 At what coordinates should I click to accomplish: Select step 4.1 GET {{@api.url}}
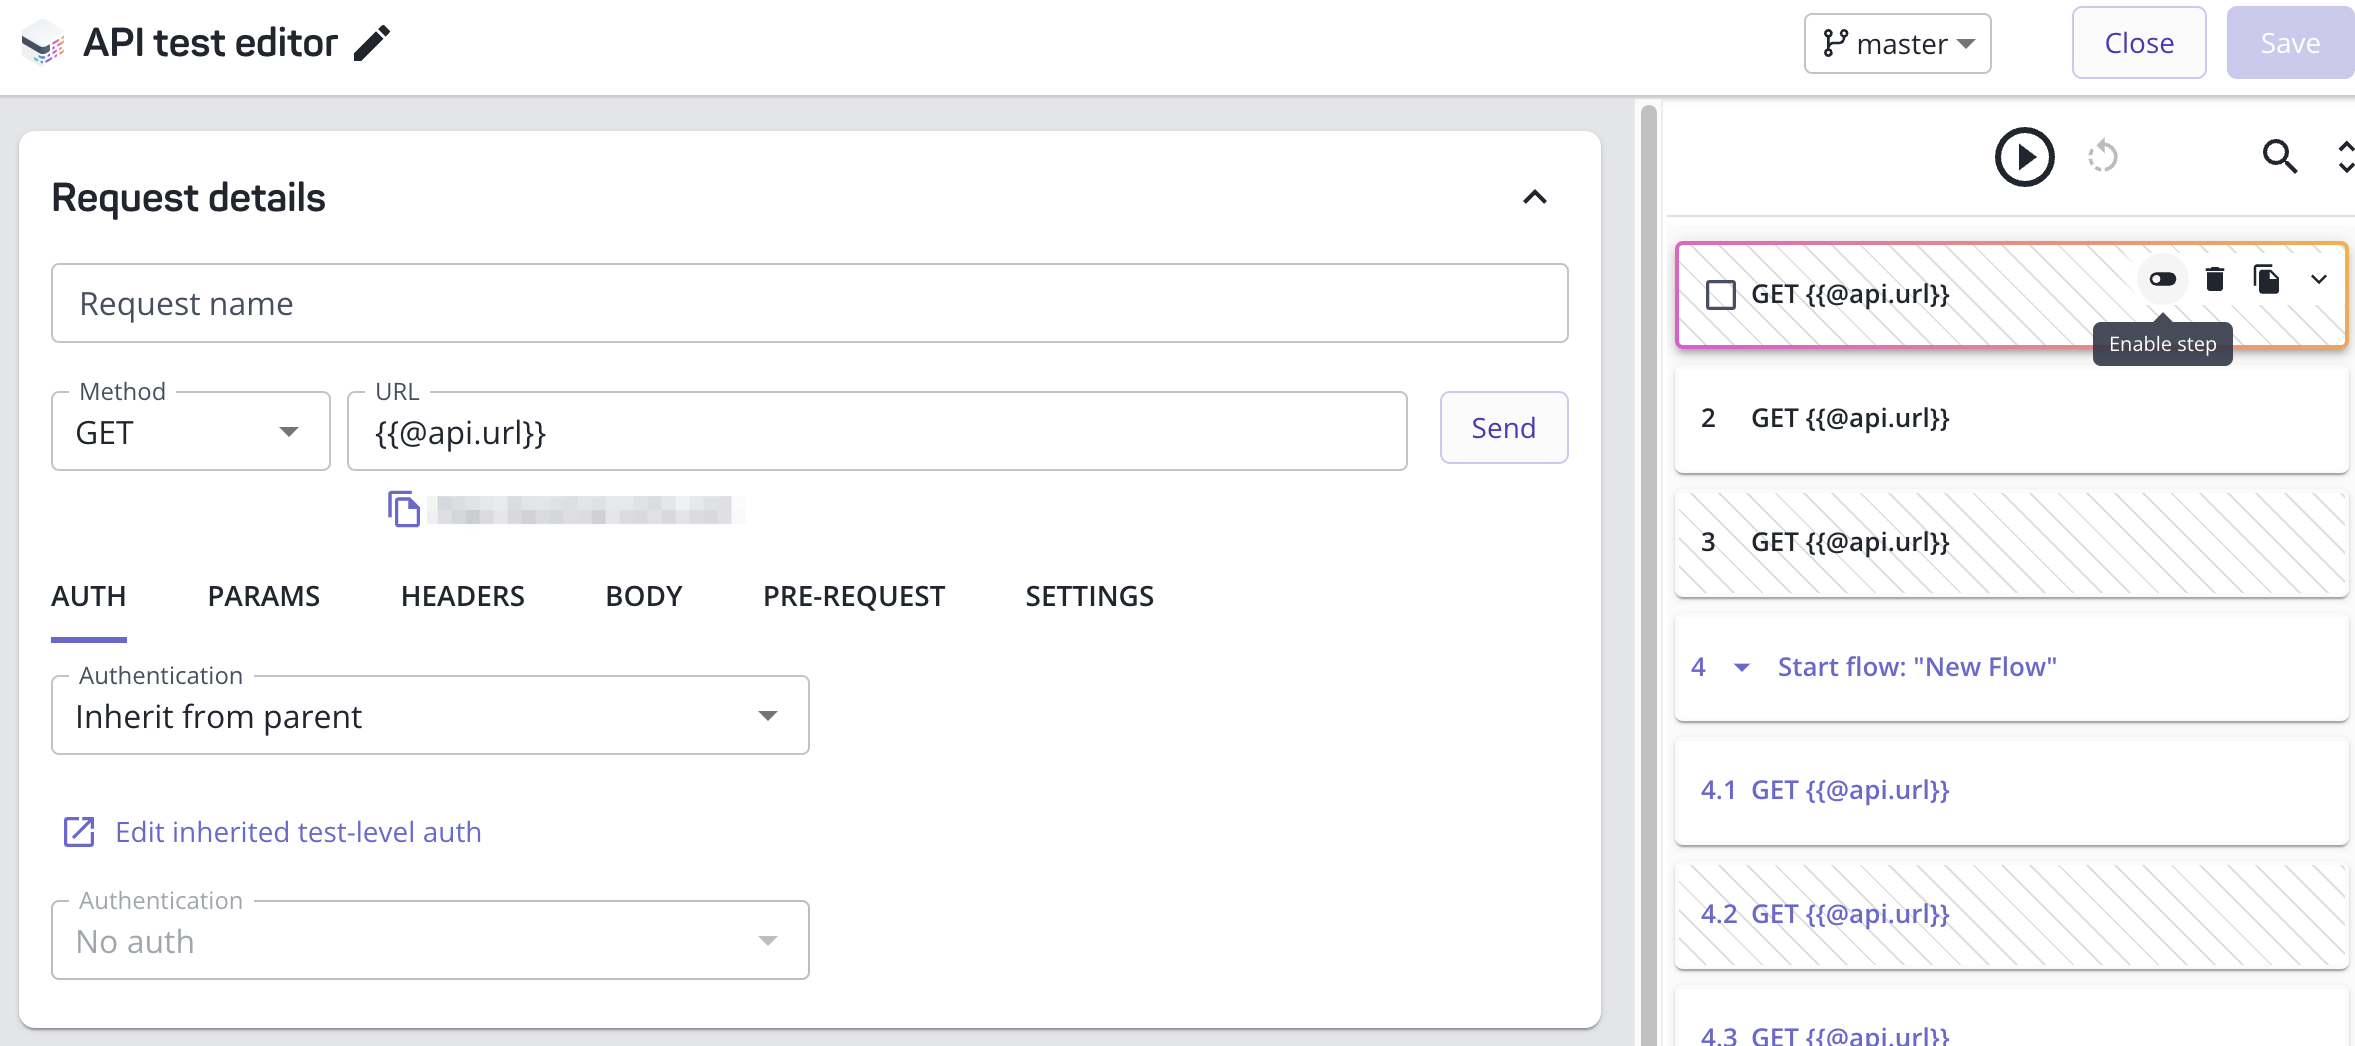pyautogui.click(x=2011, y=791)
